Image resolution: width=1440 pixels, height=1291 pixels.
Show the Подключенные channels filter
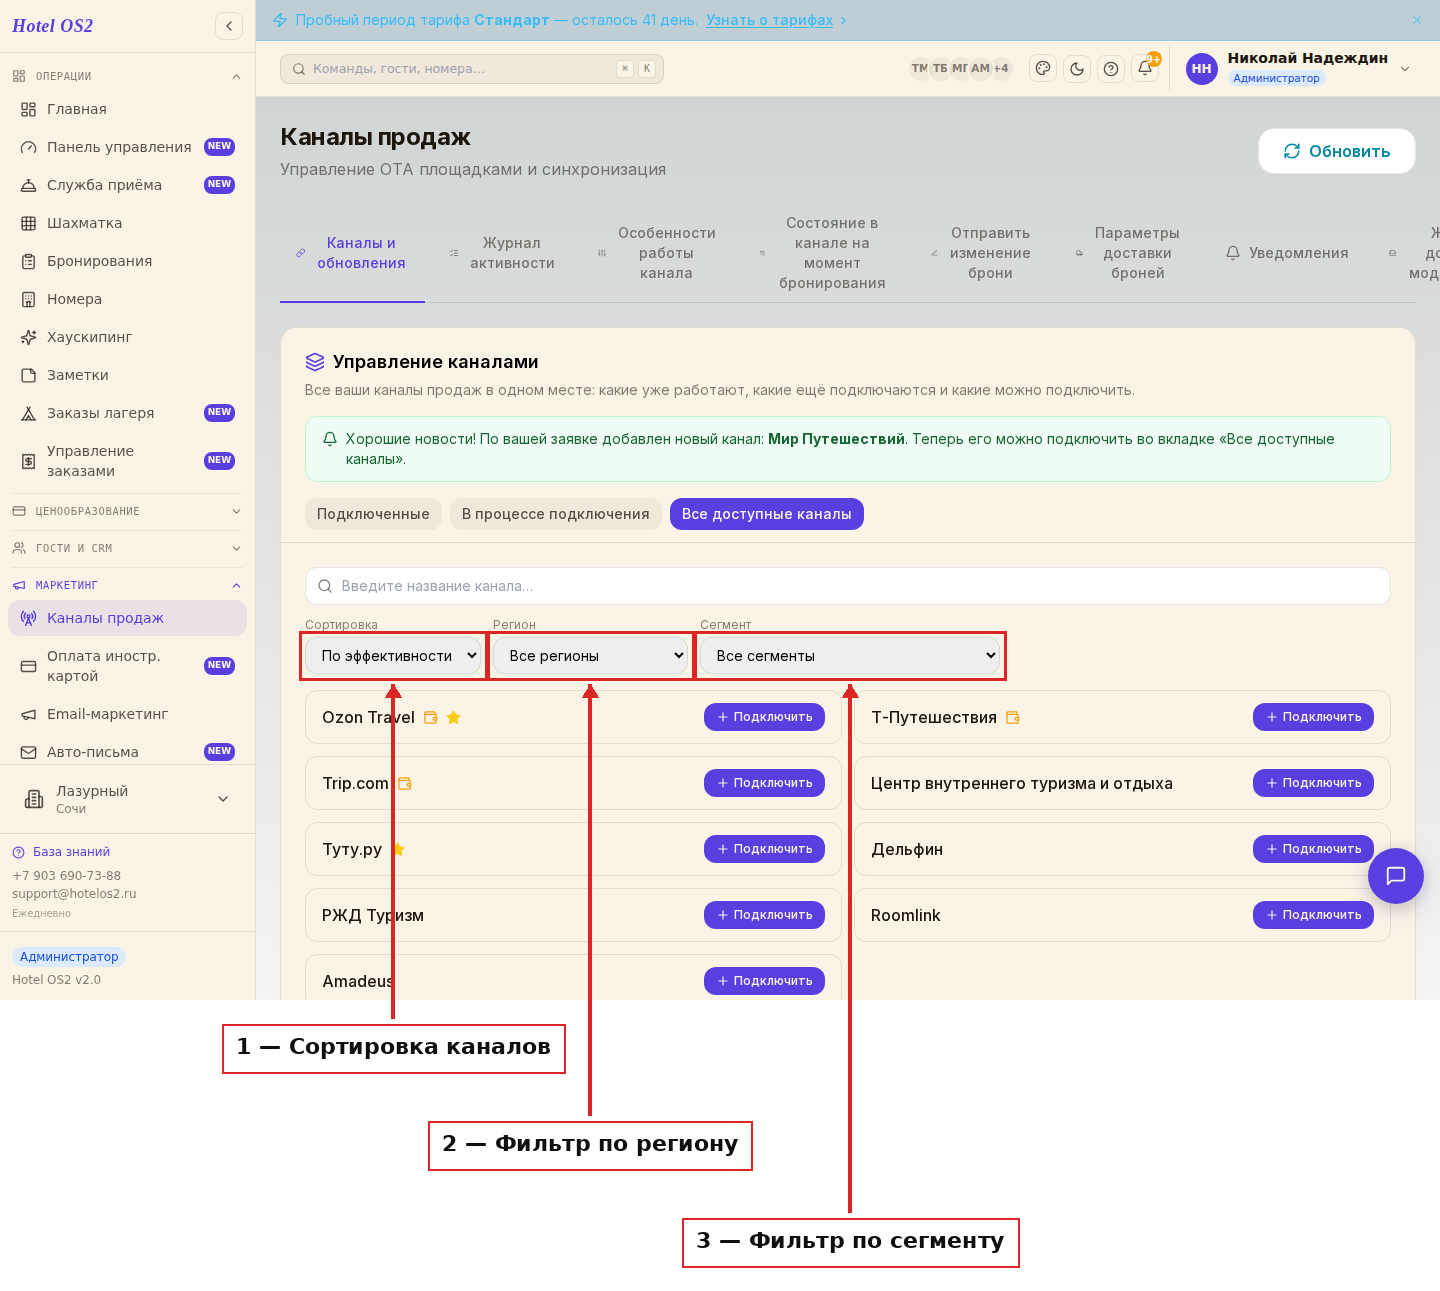373,514
